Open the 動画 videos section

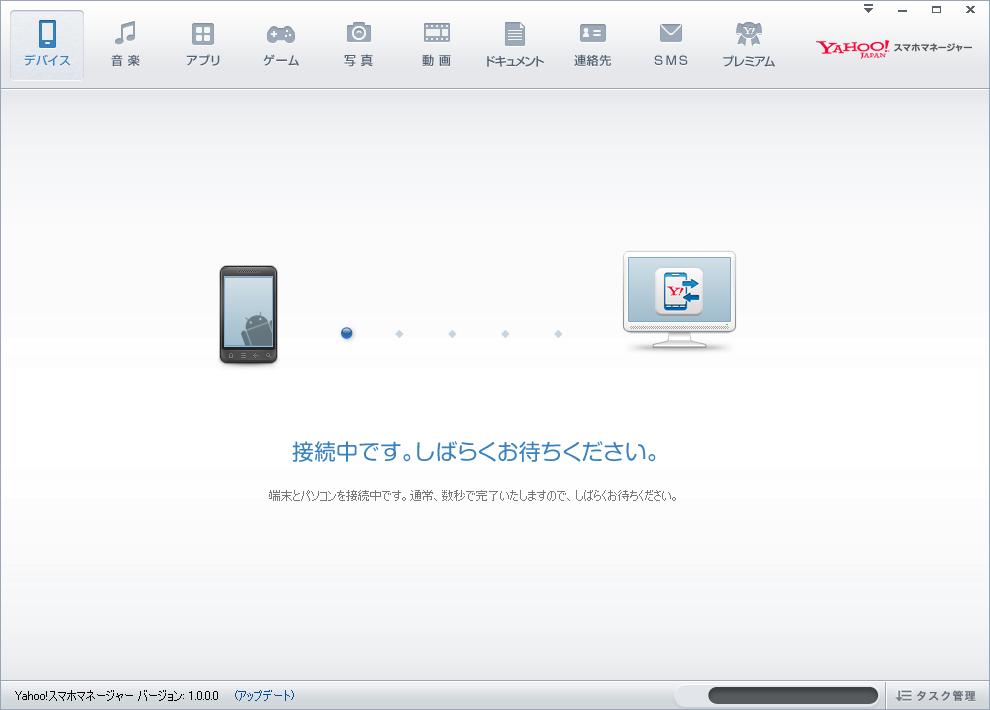pos(437,45)
